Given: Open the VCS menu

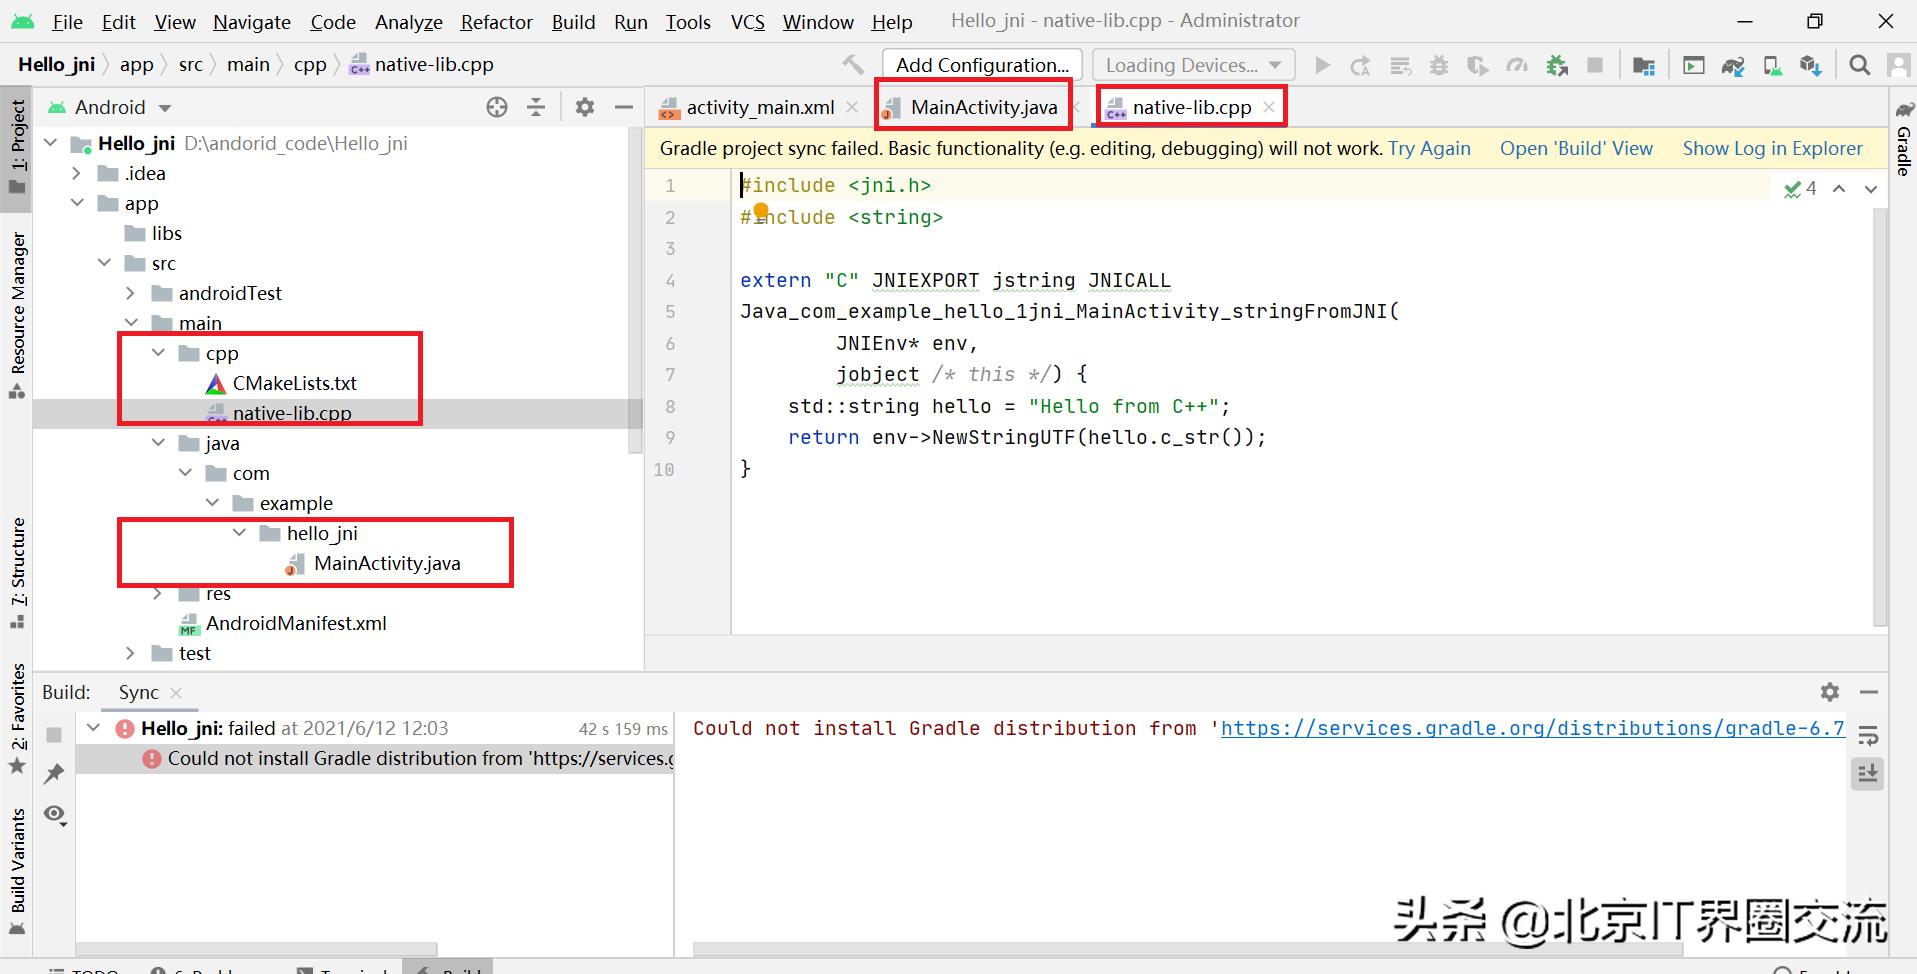Looking at the screenshot, I should click(747, 22).
